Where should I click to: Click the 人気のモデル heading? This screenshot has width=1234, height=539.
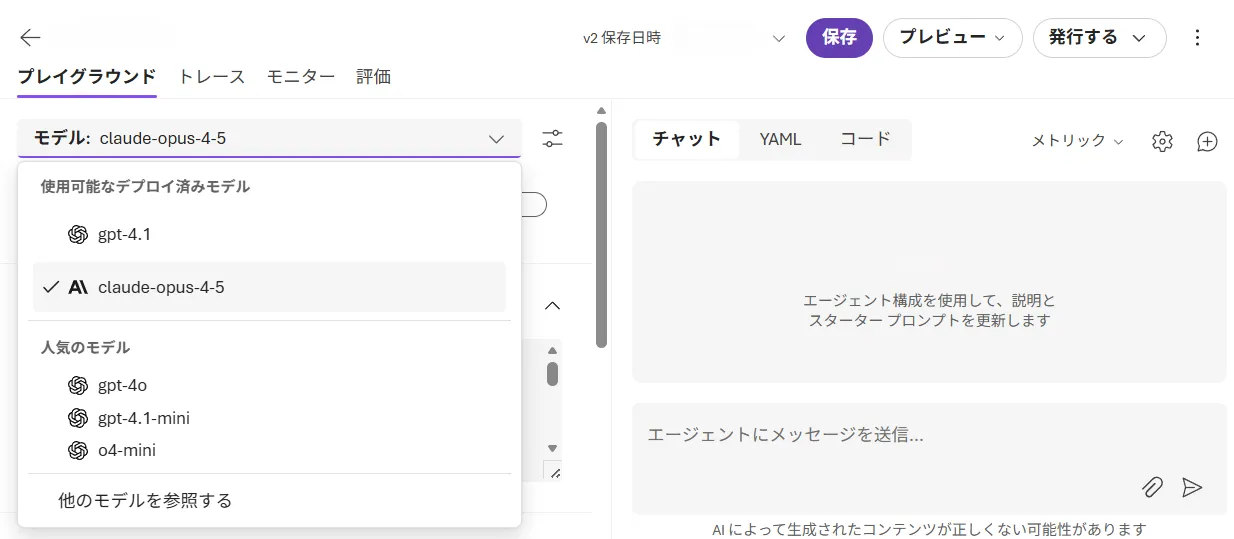point(85,348)
